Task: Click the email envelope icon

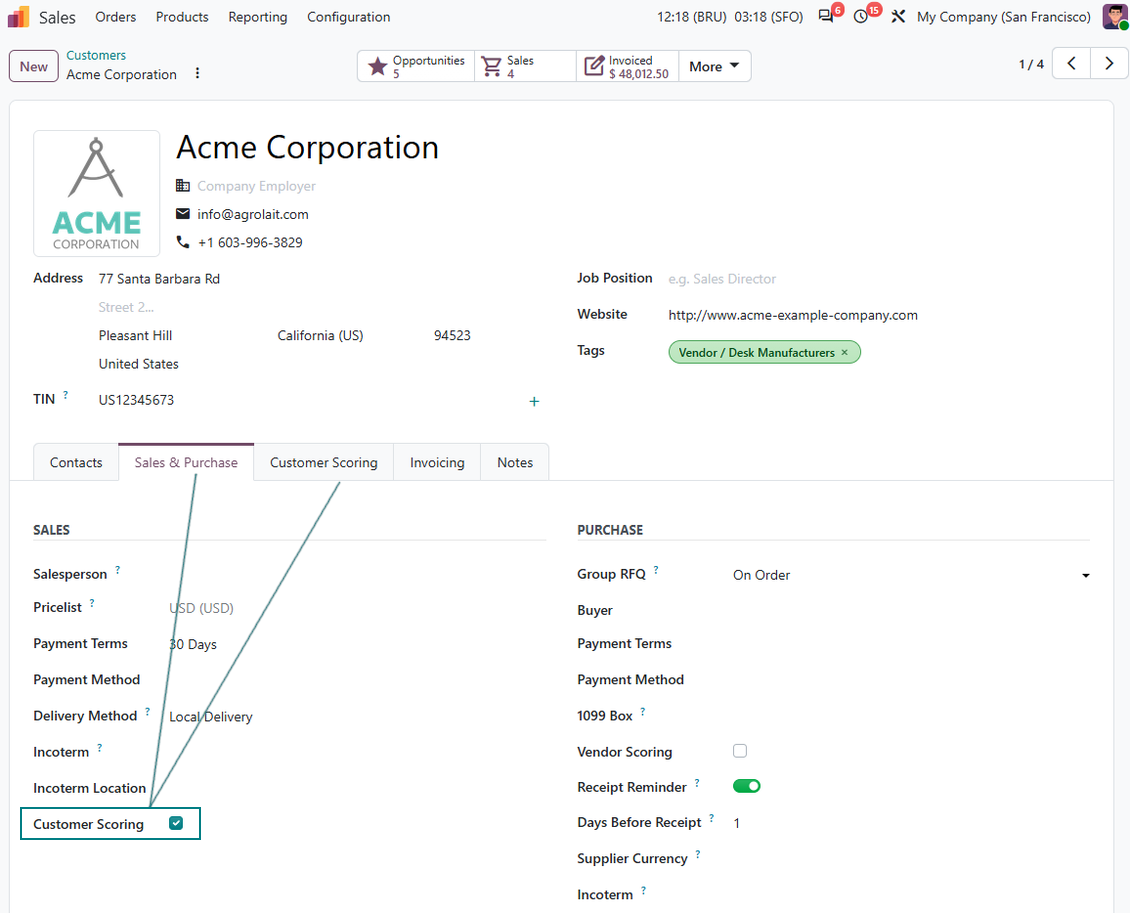Action: (183, 214)
